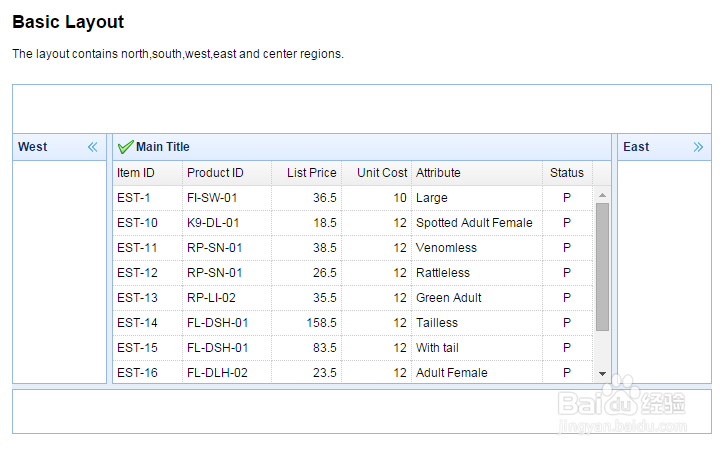The height and width of the screenshot is (451, 727).
Task: Click the List Price column header
Action: click(311, 173)
